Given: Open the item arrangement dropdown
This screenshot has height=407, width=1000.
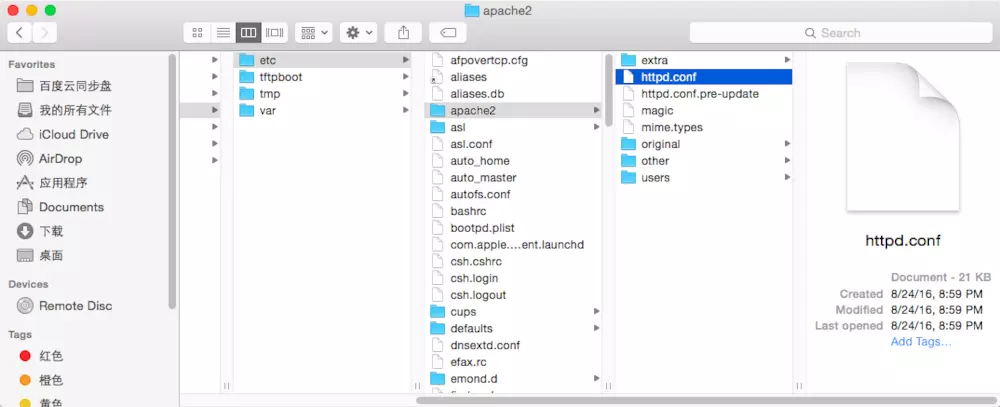Looking at the screenshot, I should [x=314, y=33].
